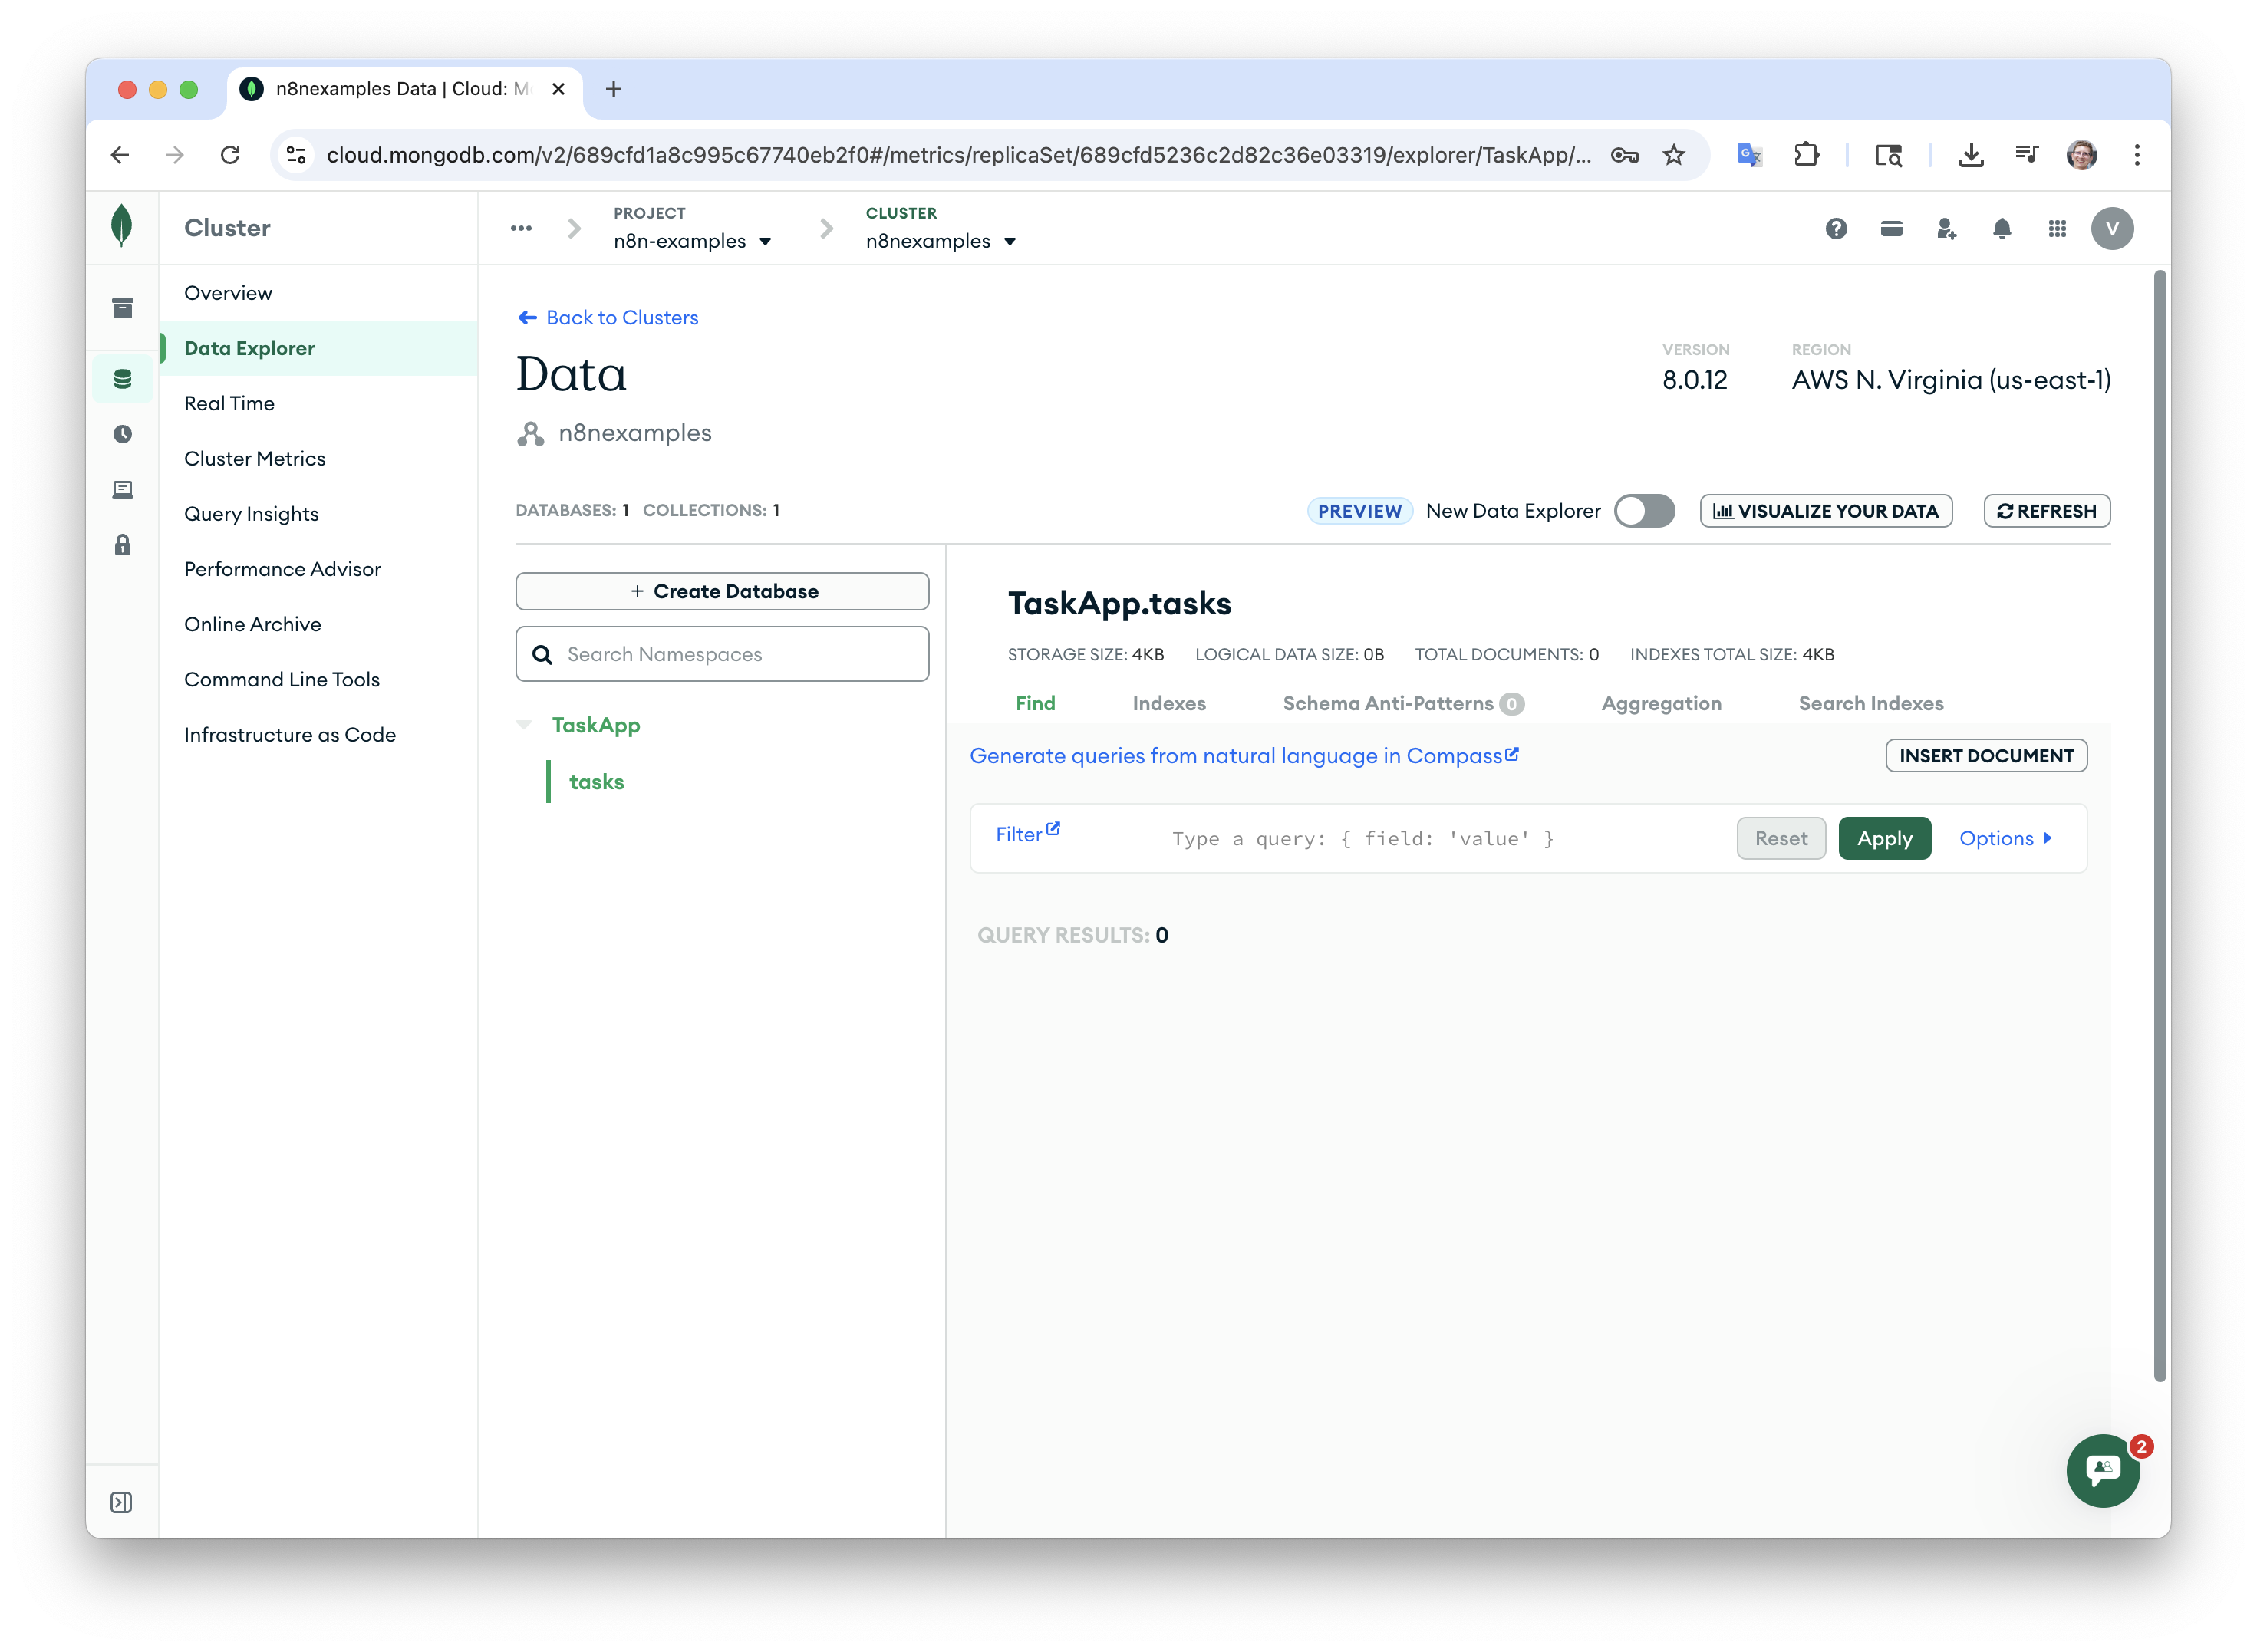Click the notifications bell icon

[x=2002, y=229]
